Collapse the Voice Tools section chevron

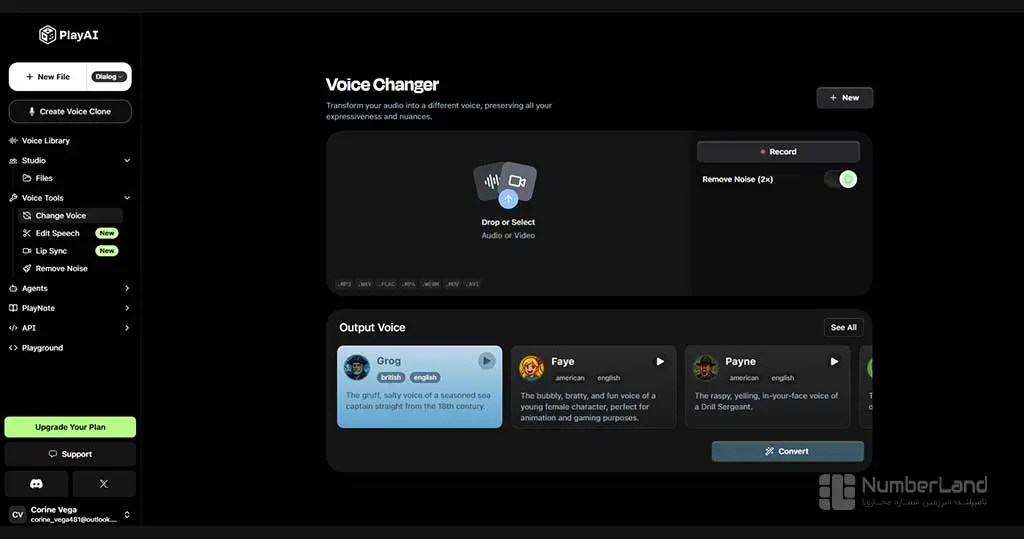[127, 198]
